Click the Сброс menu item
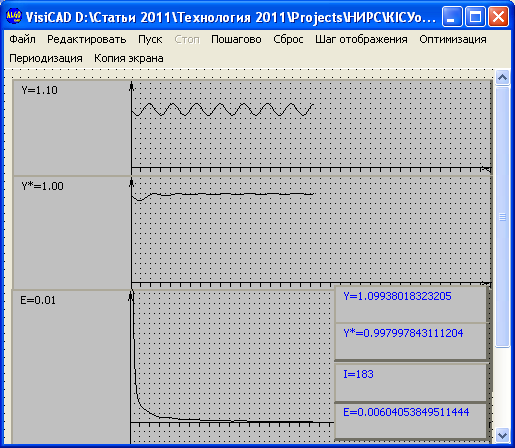The width and height of the screenshot is (515, 448). 288,39
